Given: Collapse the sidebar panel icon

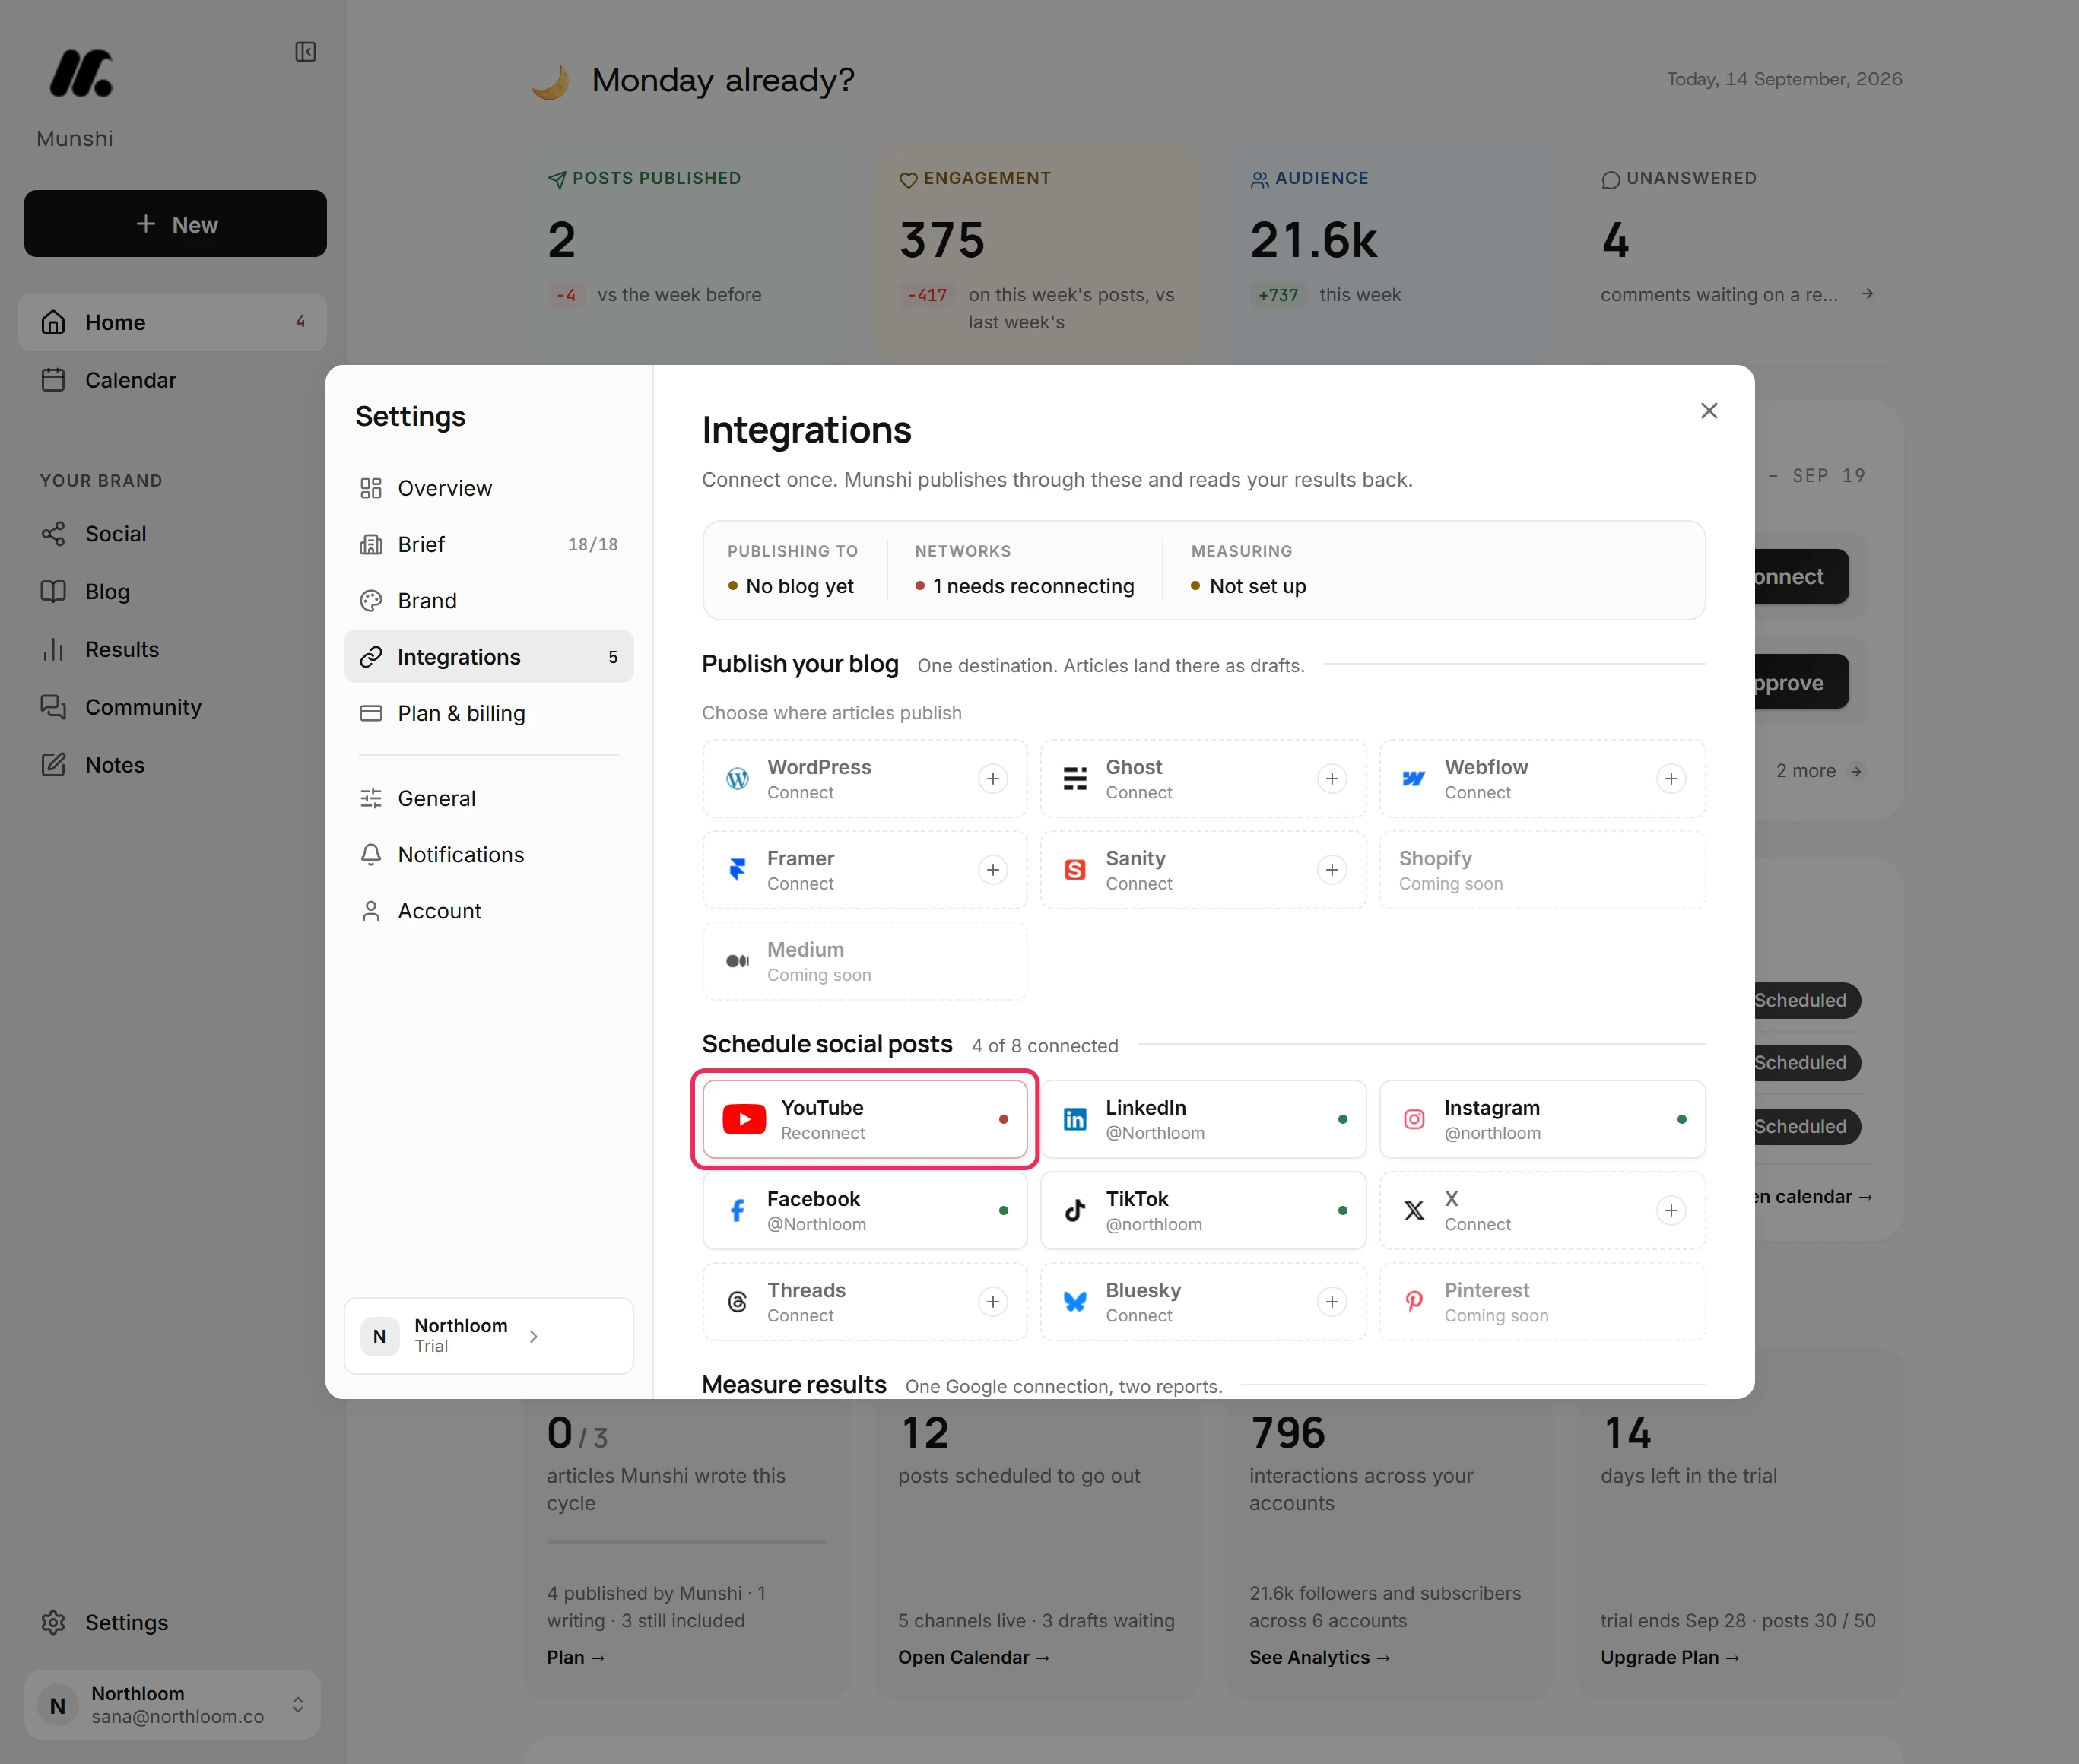Looking at the screenshot, I should pos(306,51).
